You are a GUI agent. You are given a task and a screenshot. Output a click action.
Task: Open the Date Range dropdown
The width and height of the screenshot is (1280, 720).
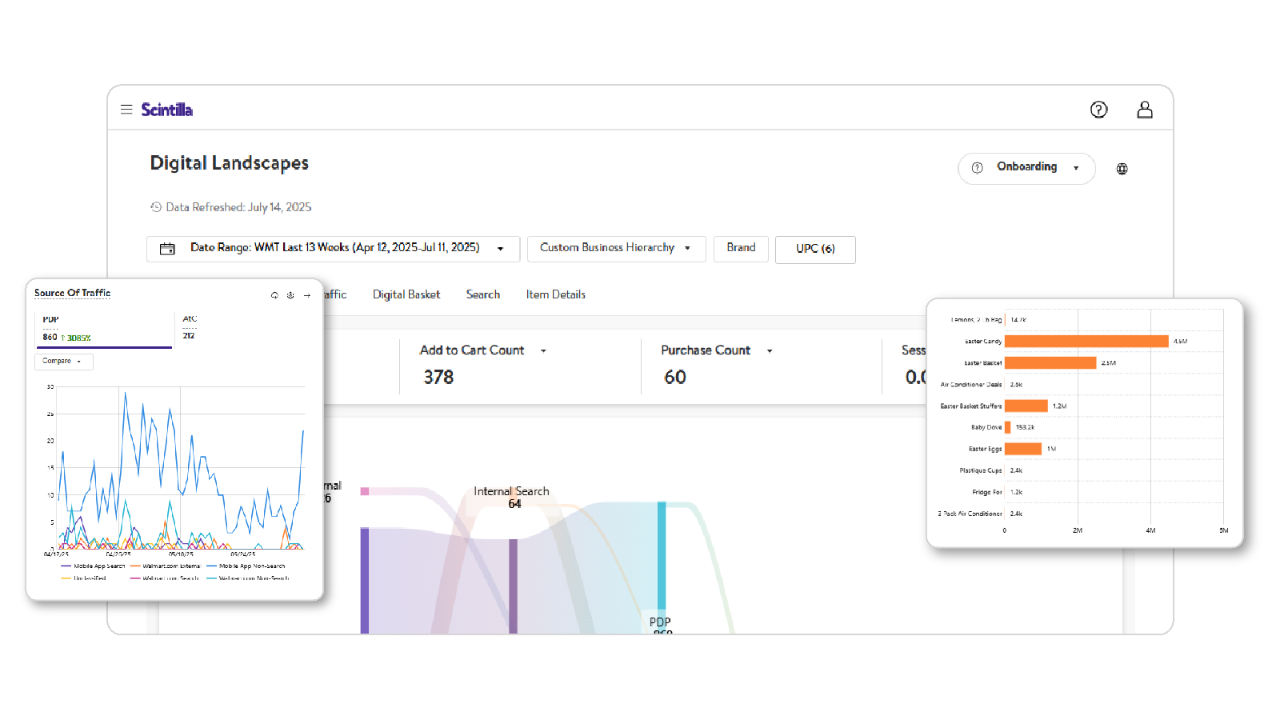point(333,248)
